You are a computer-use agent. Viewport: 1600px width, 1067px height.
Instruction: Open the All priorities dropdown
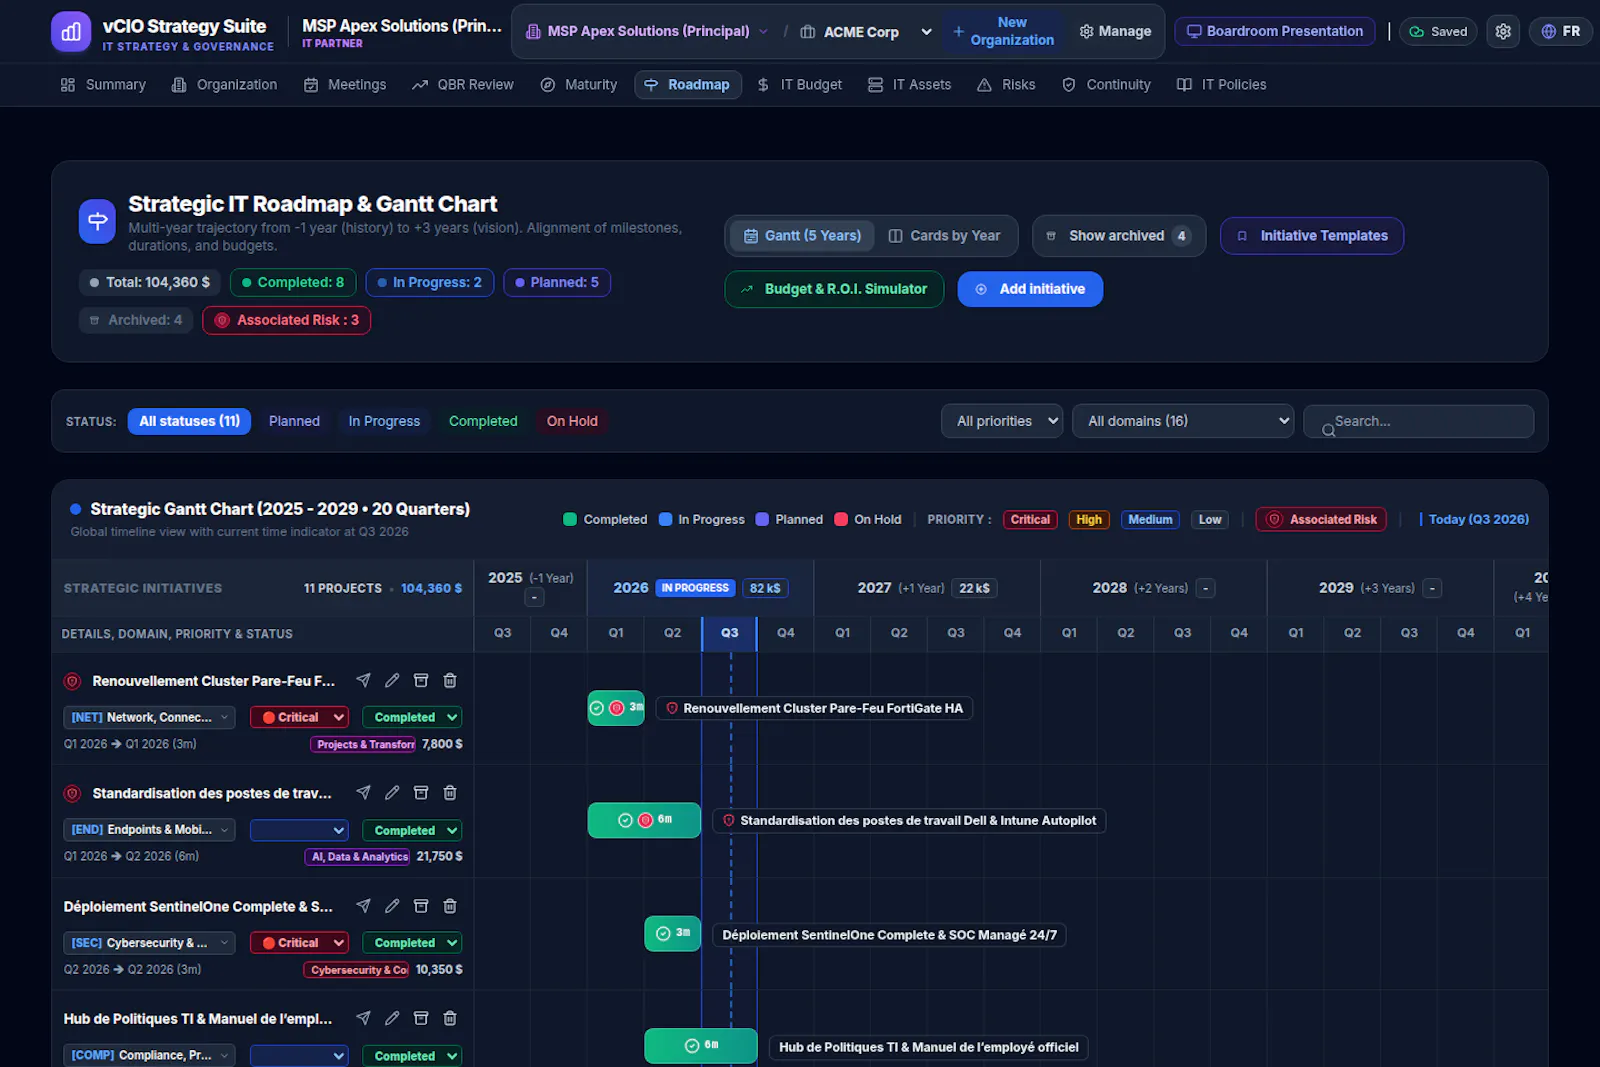(1002, 421)
